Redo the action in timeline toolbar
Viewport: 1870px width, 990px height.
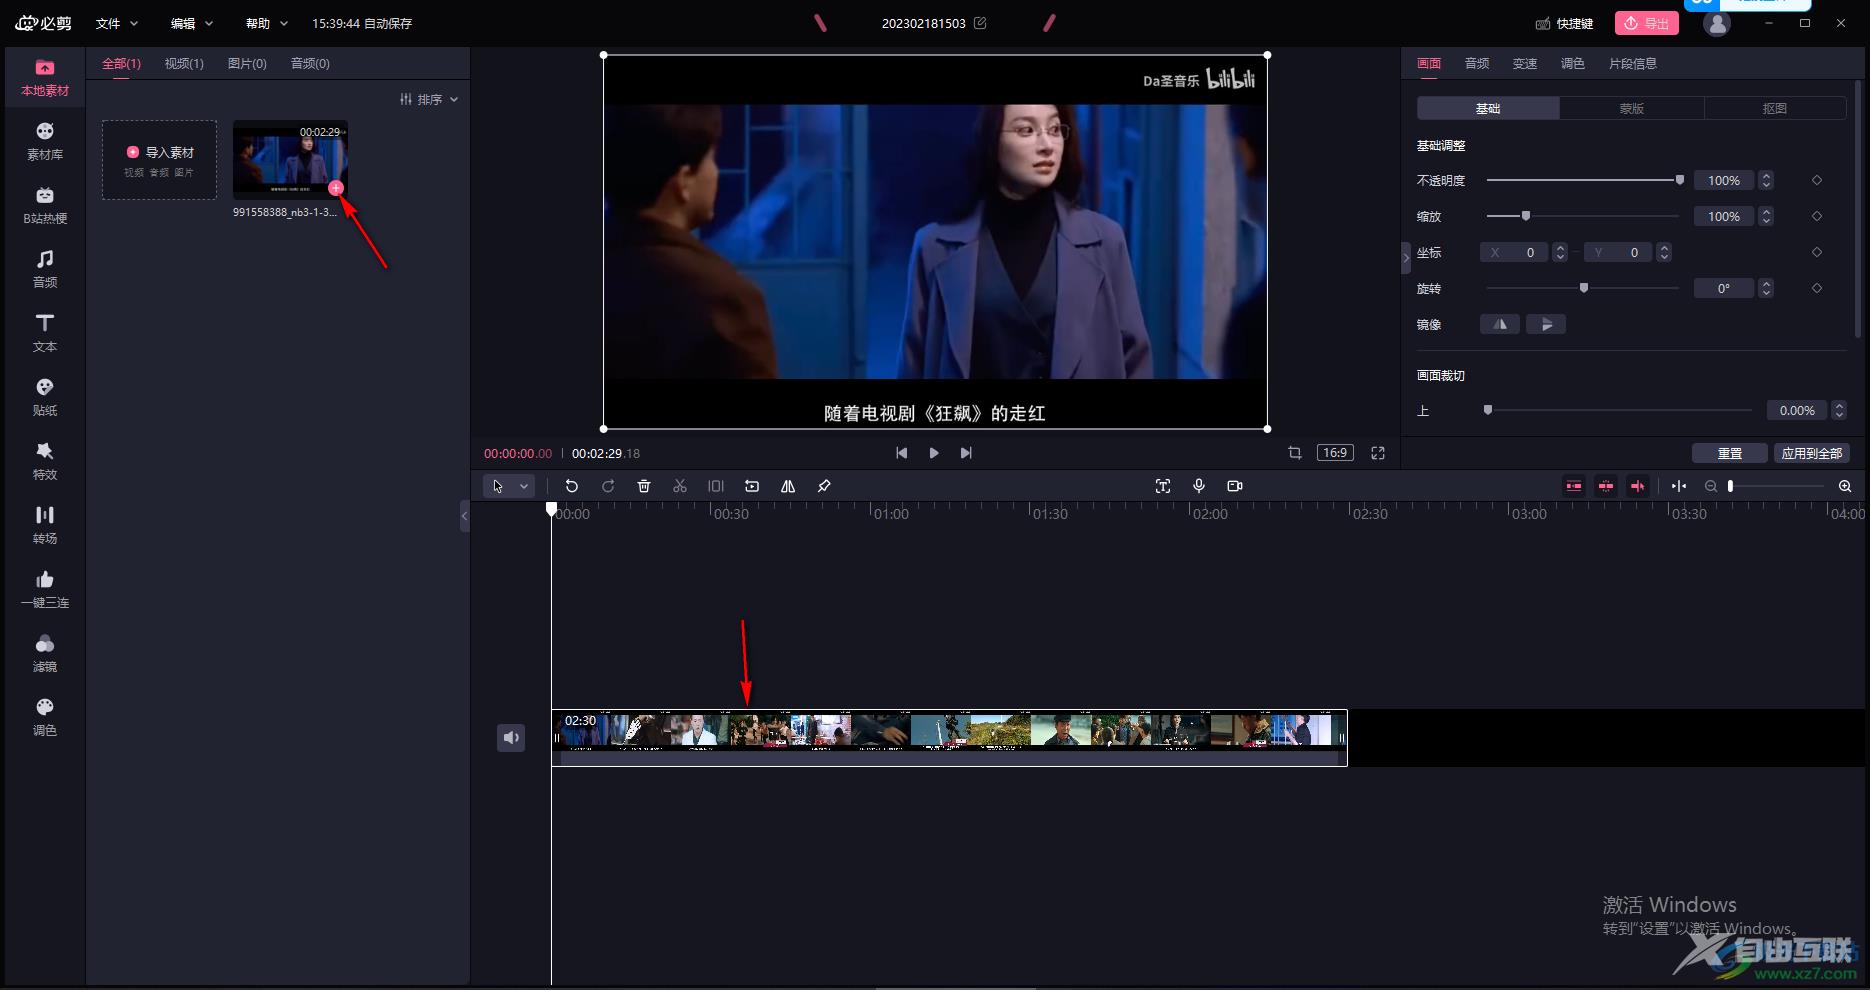point(608,486)
